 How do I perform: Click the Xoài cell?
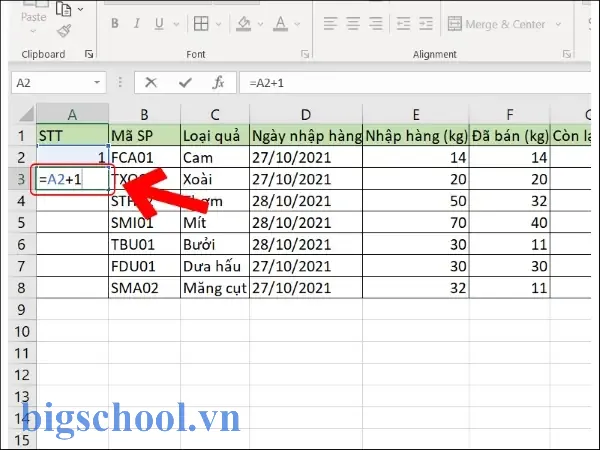point(215,179)
